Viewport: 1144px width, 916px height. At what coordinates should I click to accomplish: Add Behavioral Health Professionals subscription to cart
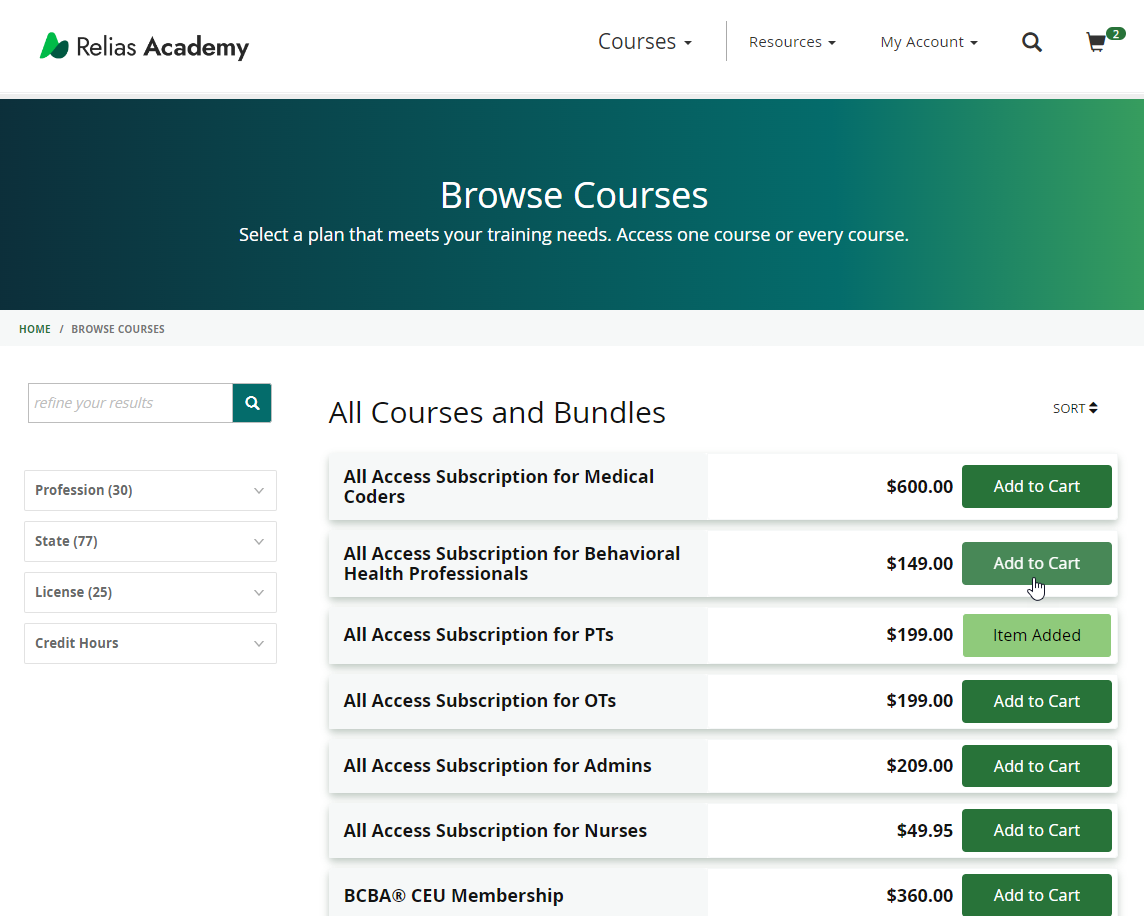[1036, 563]
